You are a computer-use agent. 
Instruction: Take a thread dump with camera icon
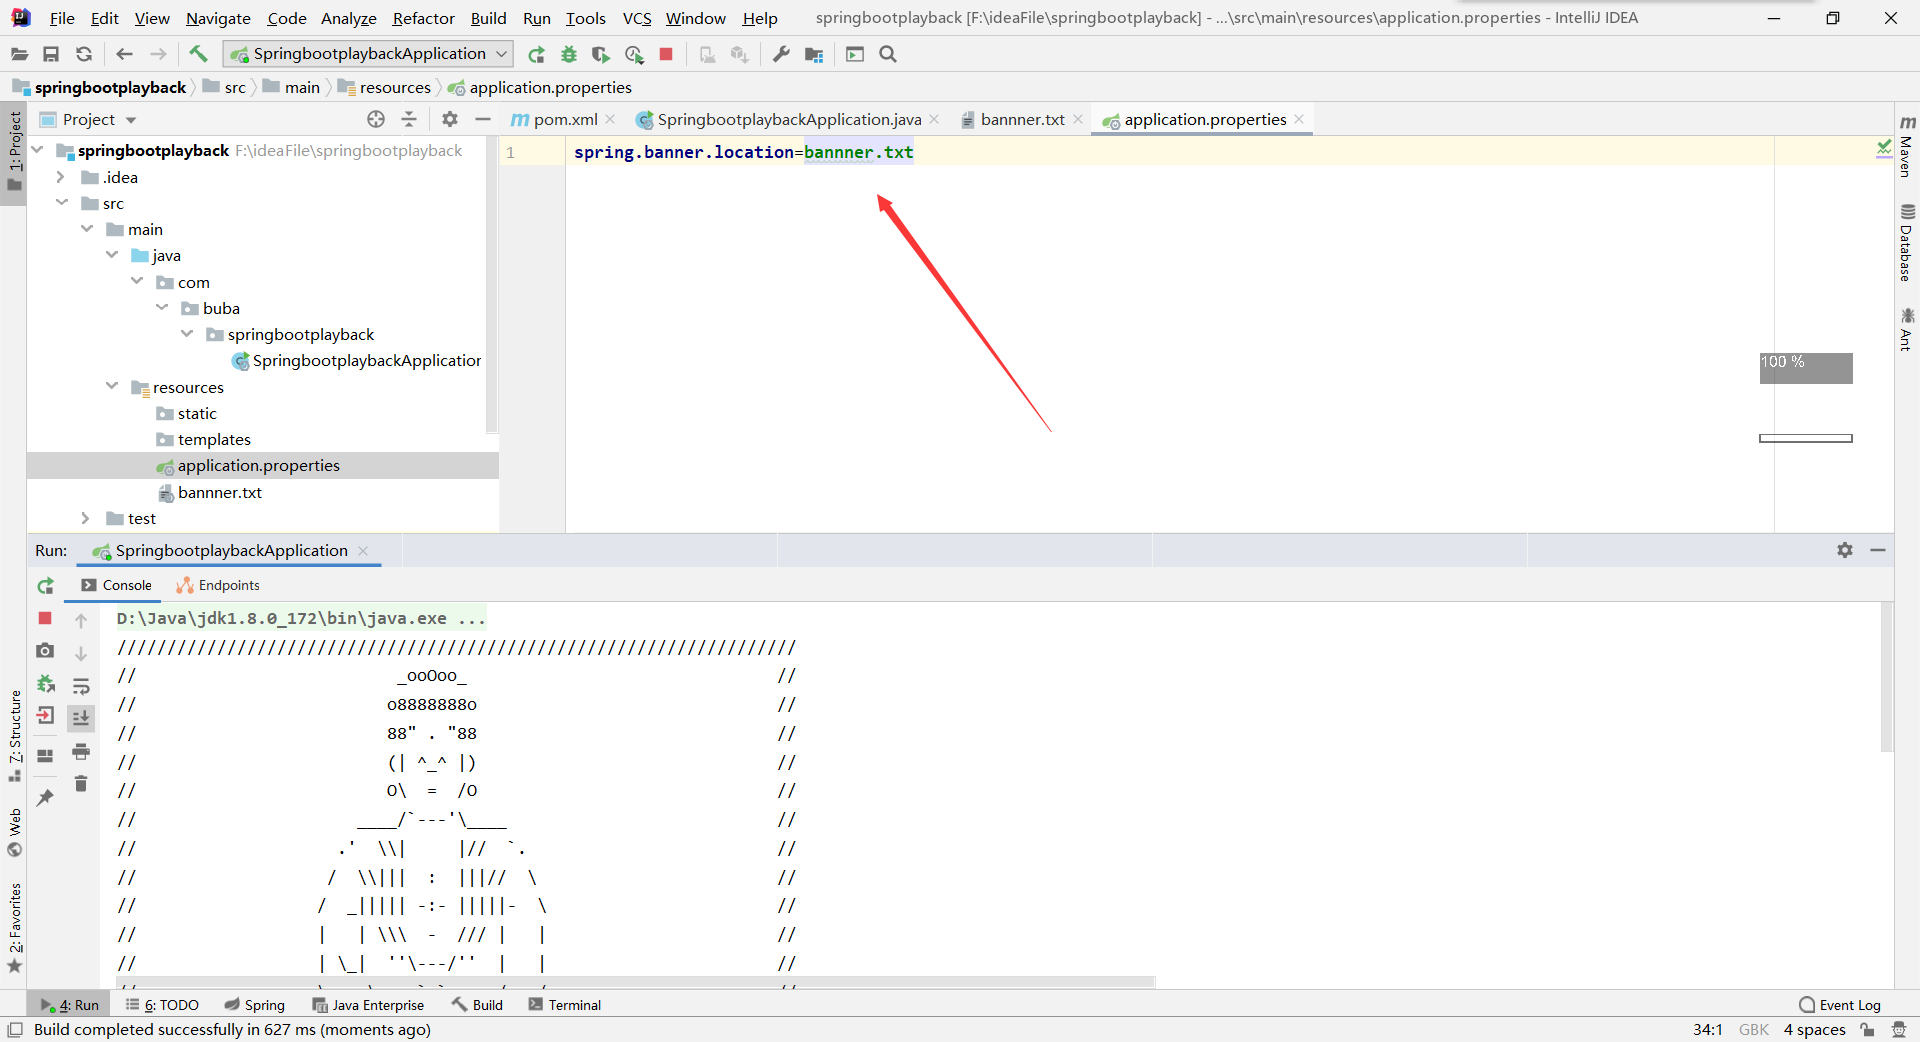[x=45, y=651]
